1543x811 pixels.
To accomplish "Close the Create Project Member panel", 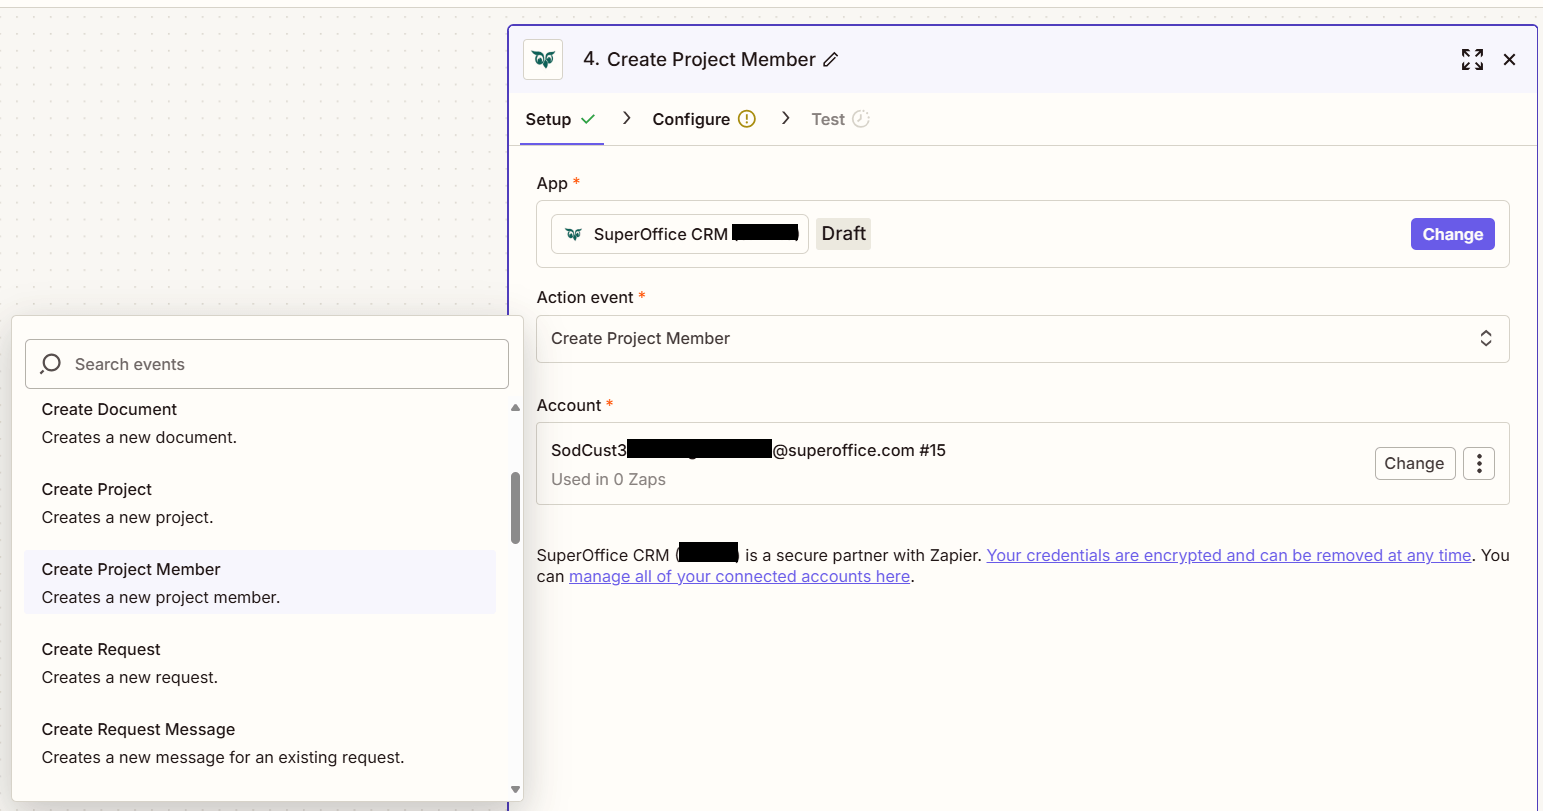I will pos(1510,60).
